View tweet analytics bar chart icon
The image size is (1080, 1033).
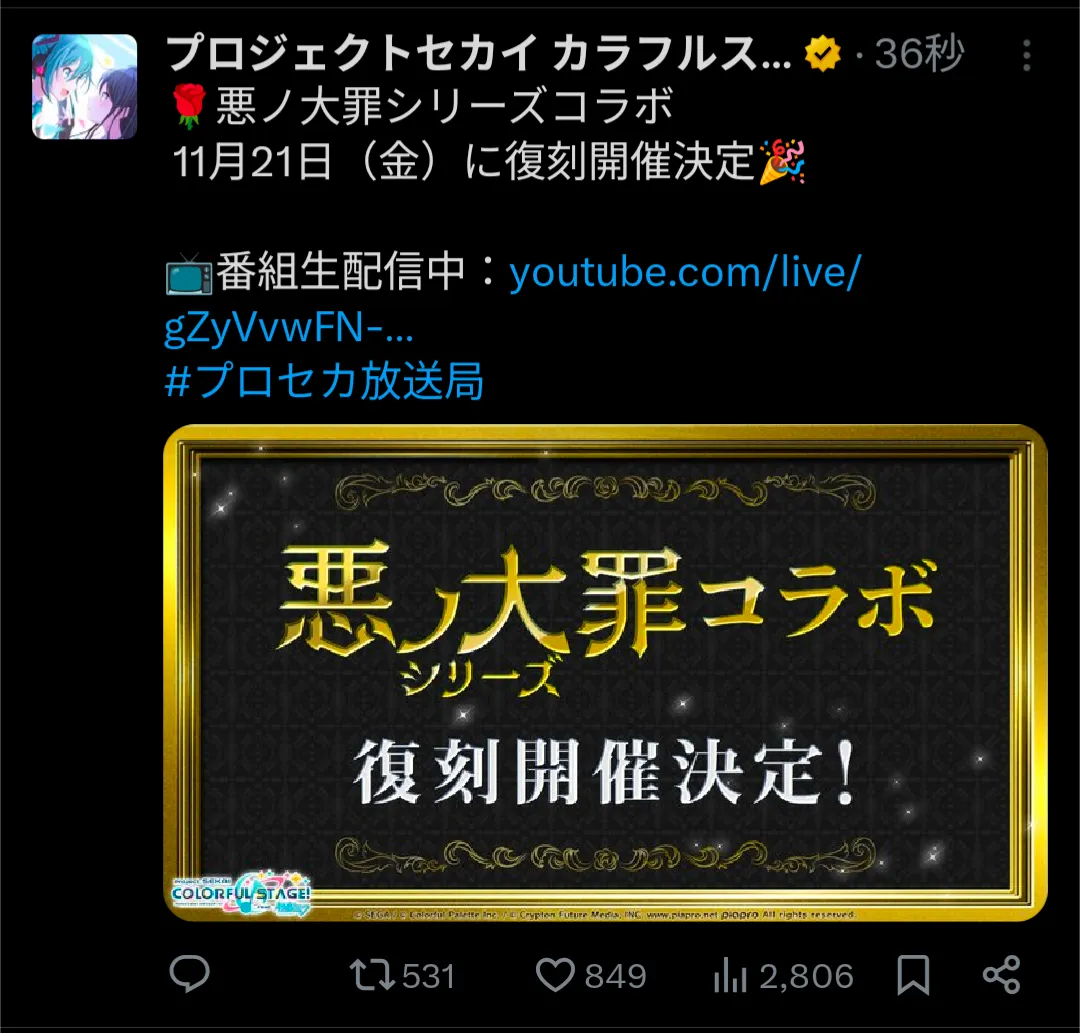coord(730,975)
